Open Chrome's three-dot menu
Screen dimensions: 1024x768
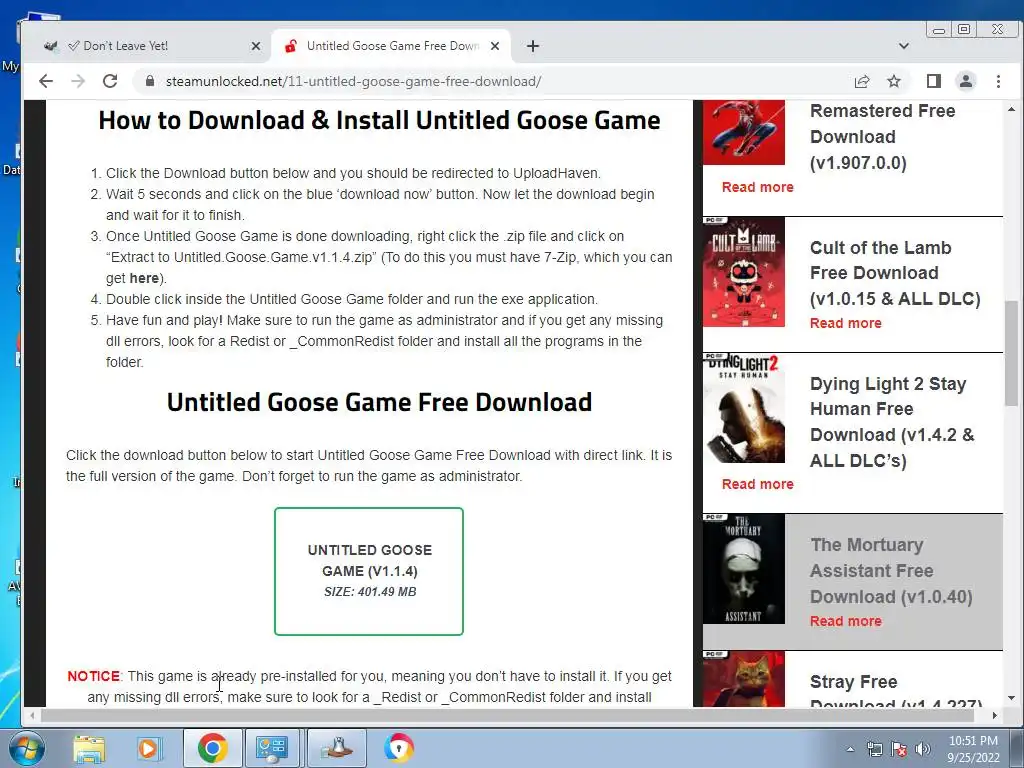(x=998, y=81)
